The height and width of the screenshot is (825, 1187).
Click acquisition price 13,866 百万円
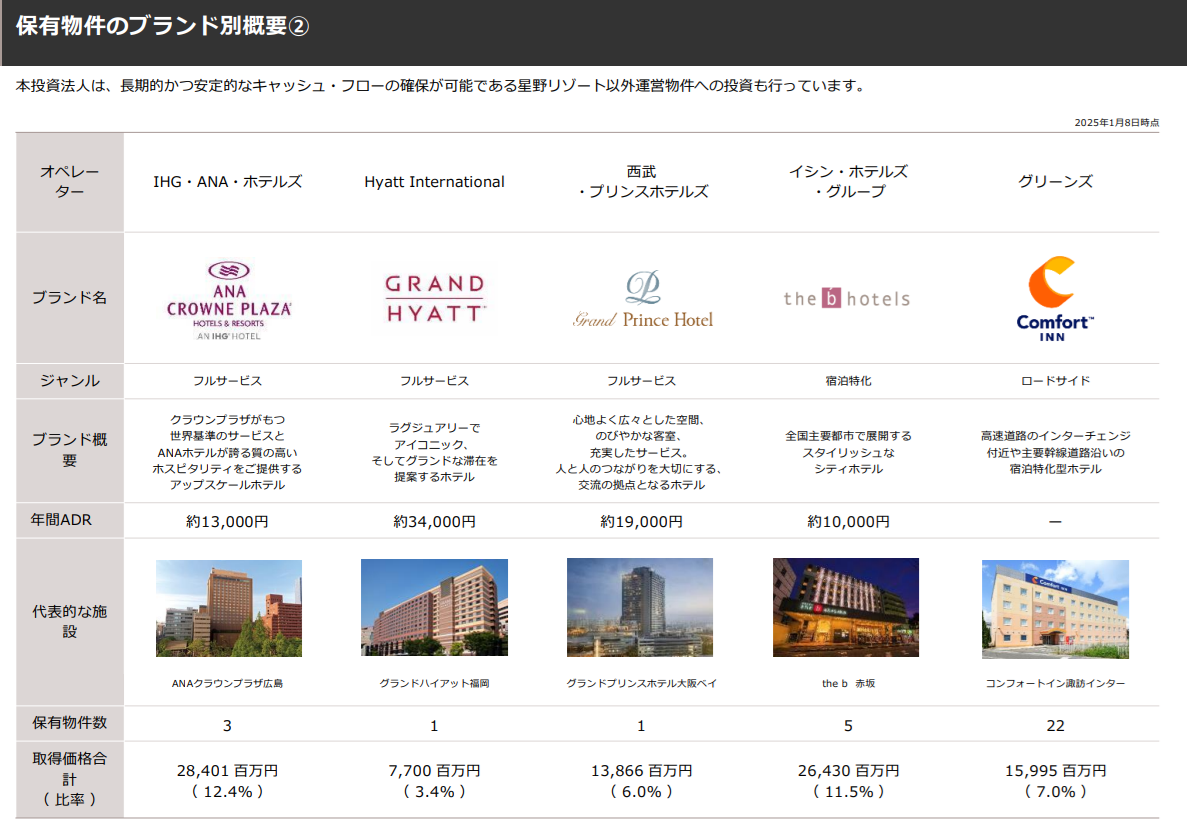641,771
